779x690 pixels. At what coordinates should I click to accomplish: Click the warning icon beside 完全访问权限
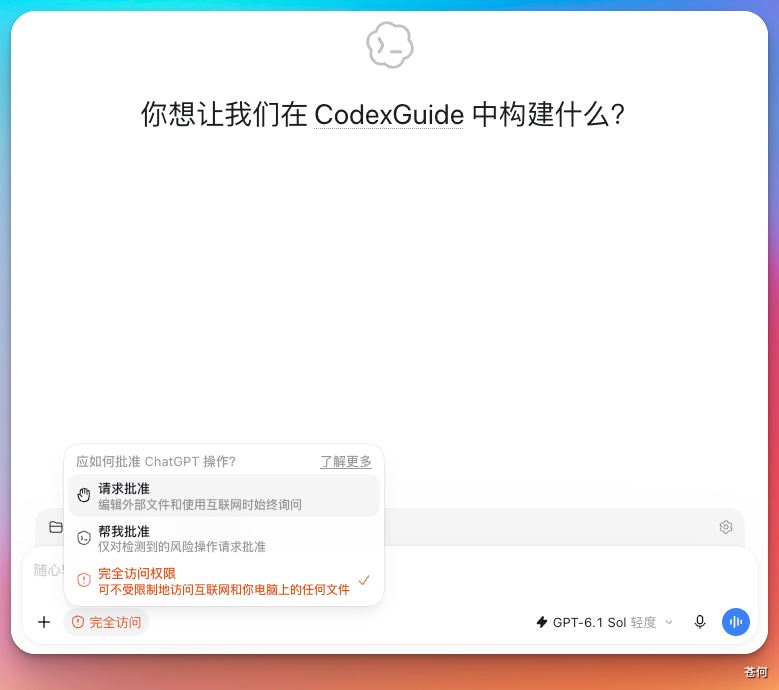coord(84,580)
